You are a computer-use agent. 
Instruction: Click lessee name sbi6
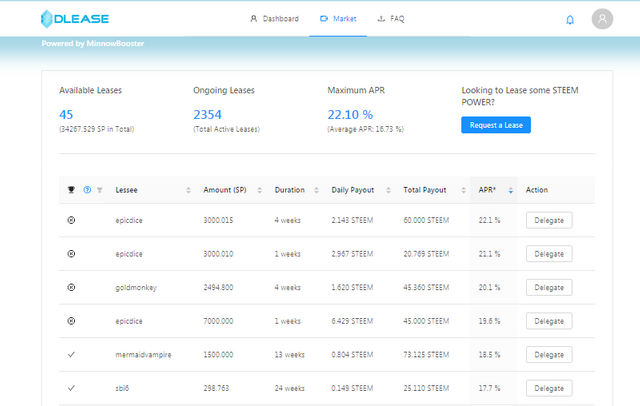[122, 388]
